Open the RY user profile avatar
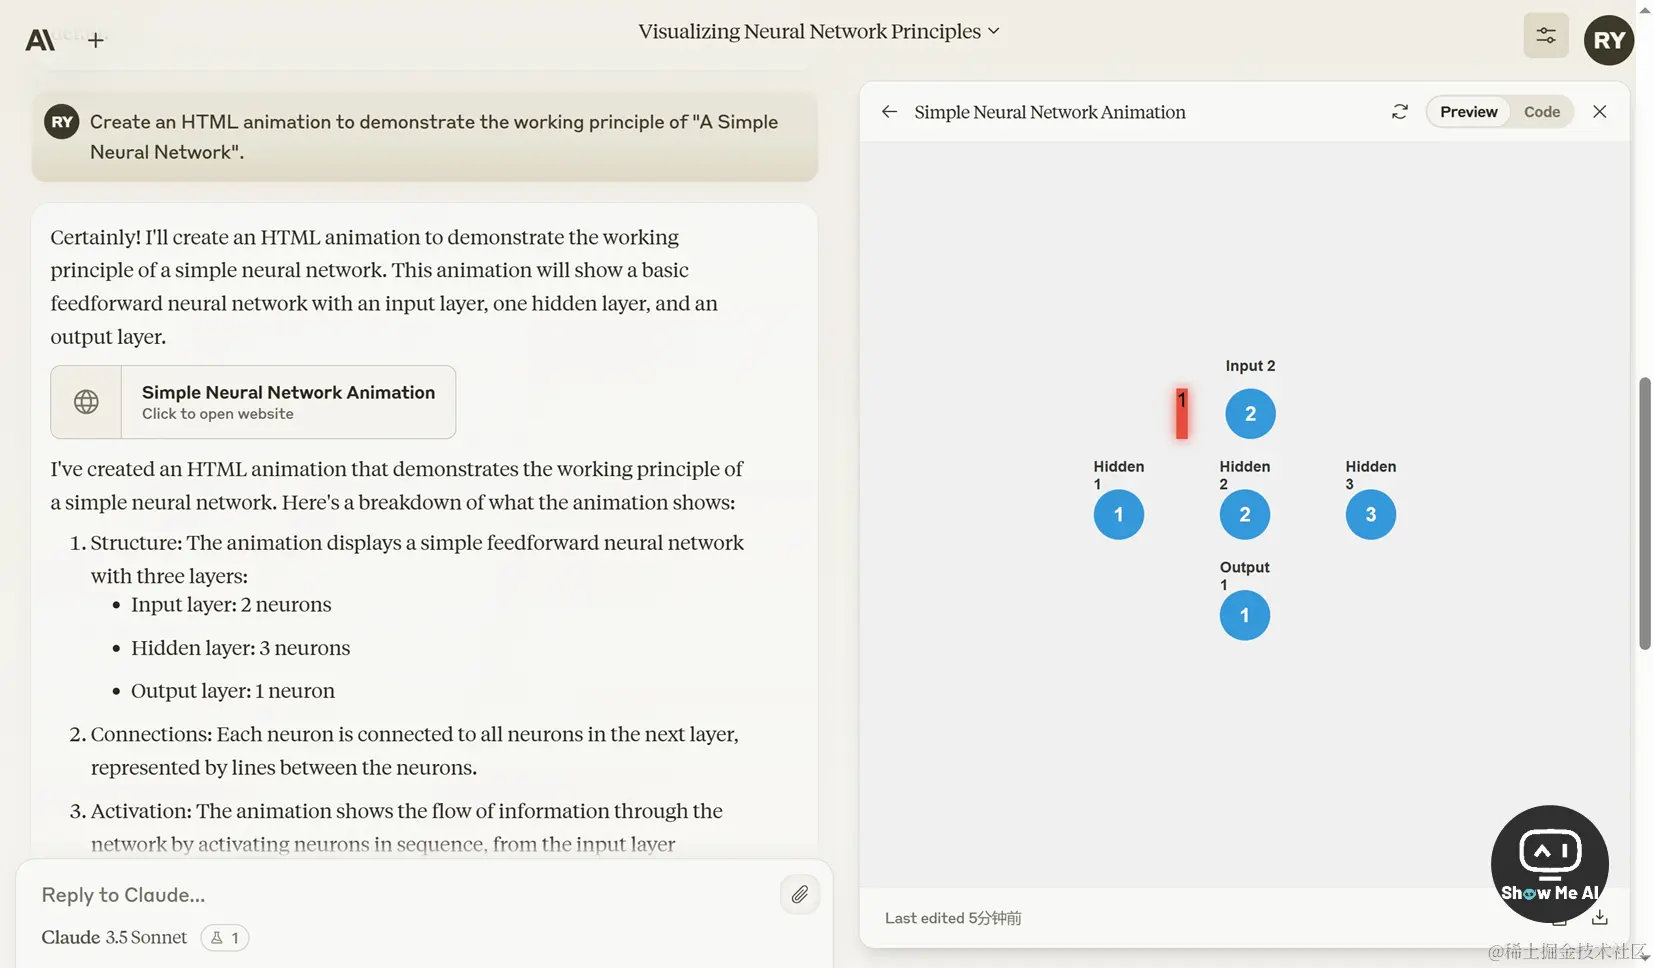1654x968 pixels. 1609,40
